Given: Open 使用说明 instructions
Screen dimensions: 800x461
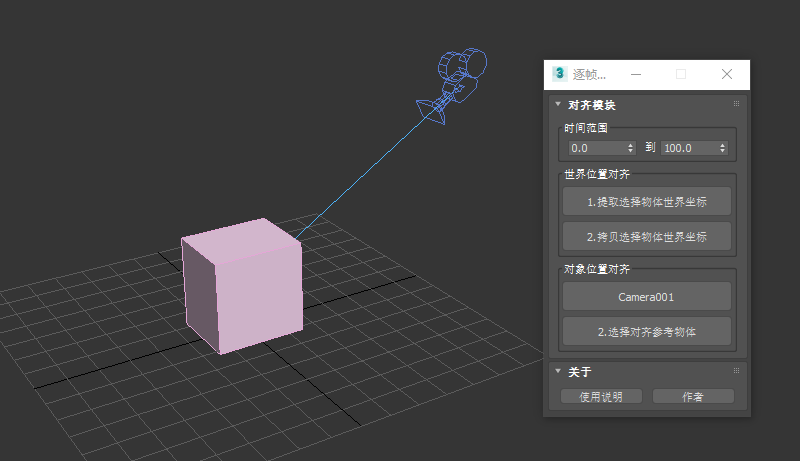Looking at the screenshot, I should coord(600,396).
